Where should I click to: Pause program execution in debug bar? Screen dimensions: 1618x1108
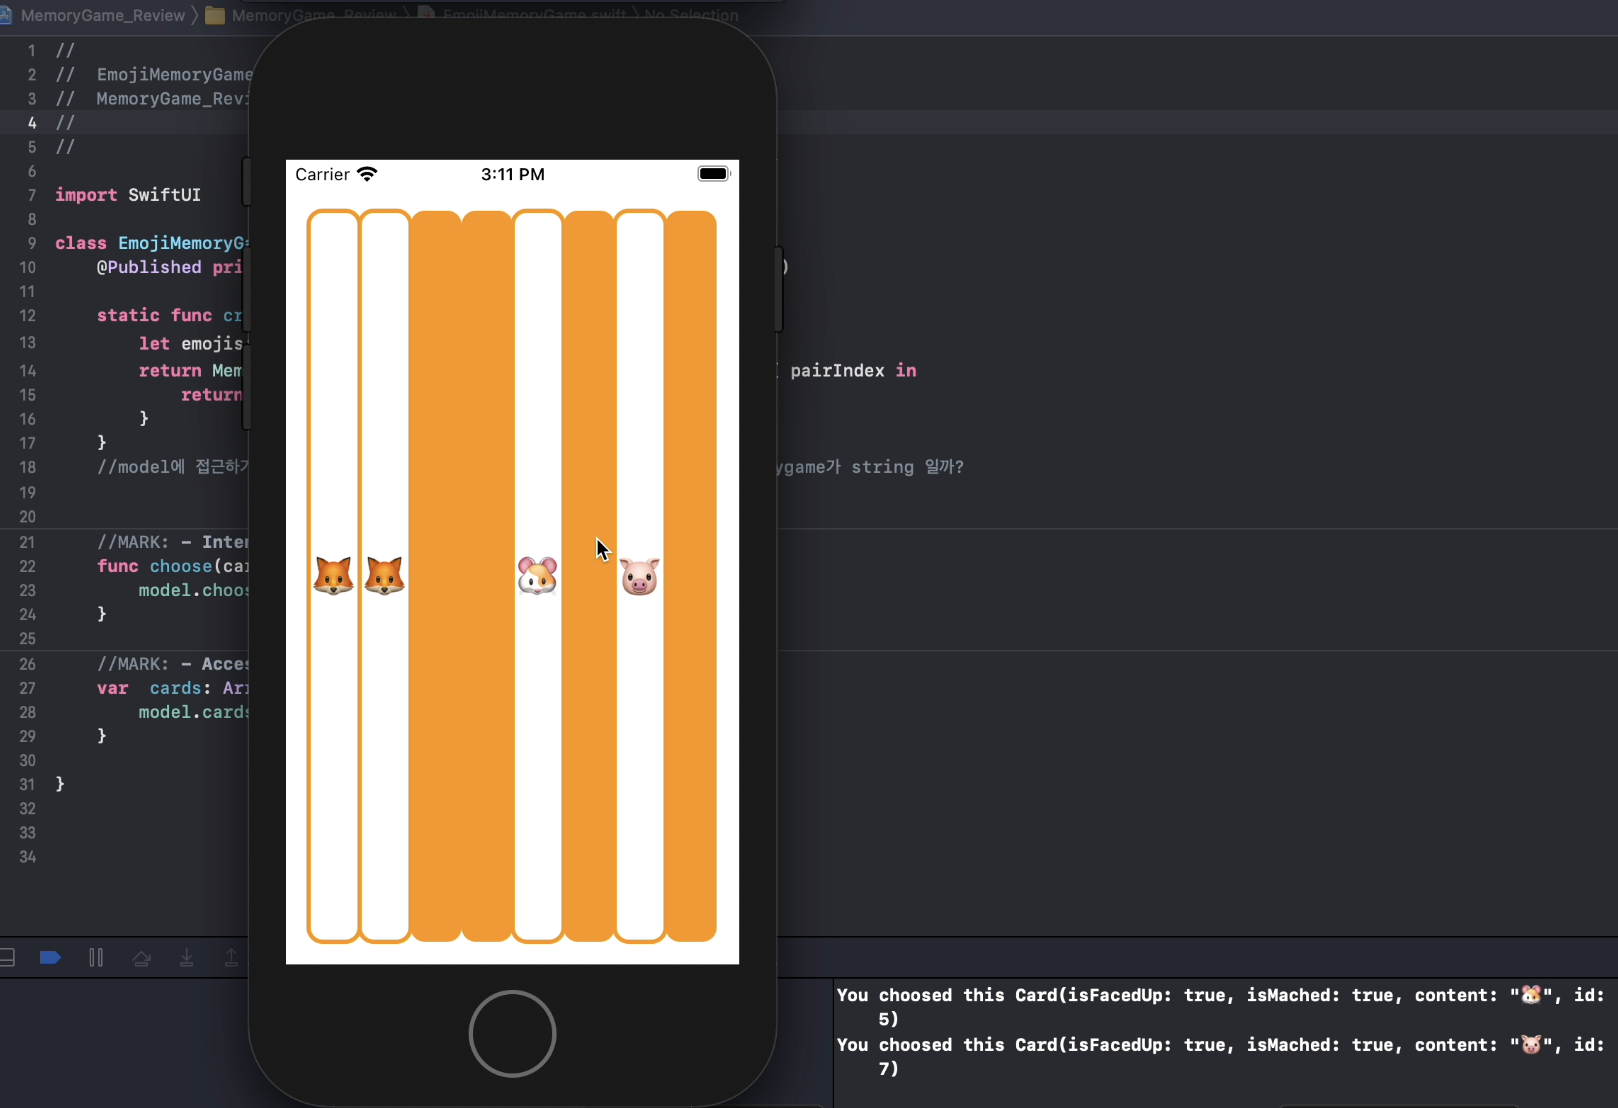point(96,957)
